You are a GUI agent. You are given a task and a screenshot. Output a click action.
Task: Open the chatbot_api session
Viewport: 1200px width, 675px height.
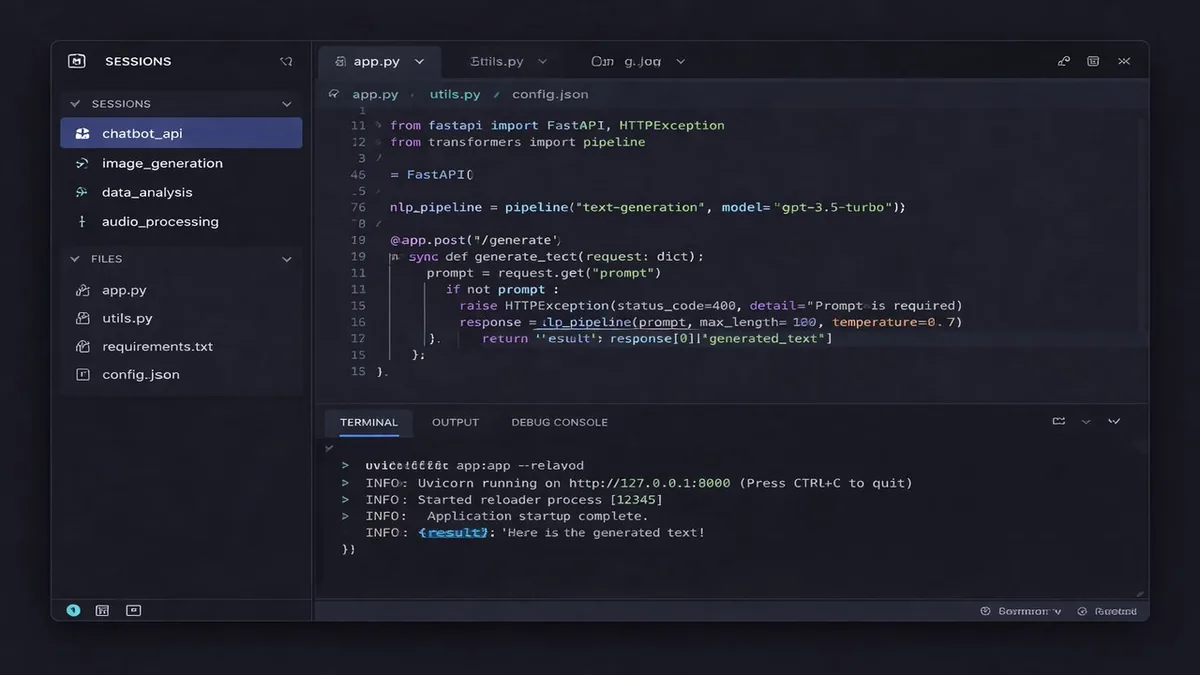[x=142, y=134]
